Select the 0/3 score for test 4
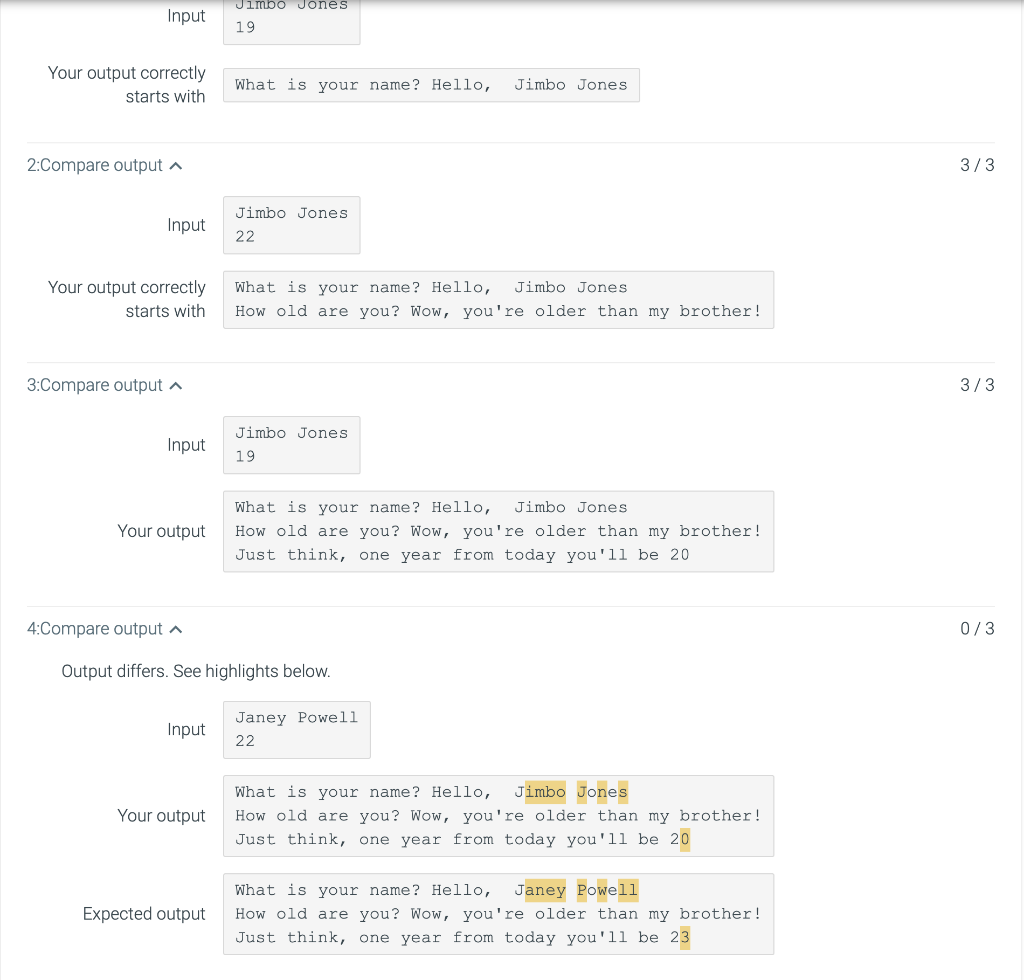Viewport: 1024px width, 980px height. click(977, 629)
